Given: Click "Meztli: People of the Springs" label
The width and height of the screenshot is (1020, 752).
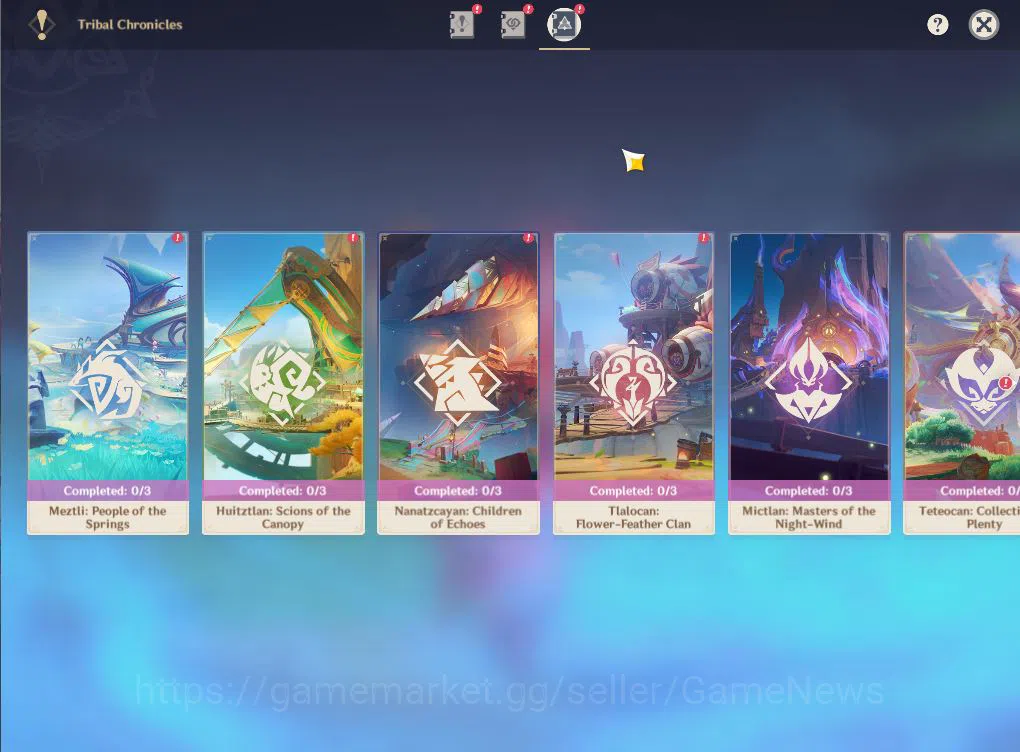Looking at the screenshot, I should coord(107,517).
